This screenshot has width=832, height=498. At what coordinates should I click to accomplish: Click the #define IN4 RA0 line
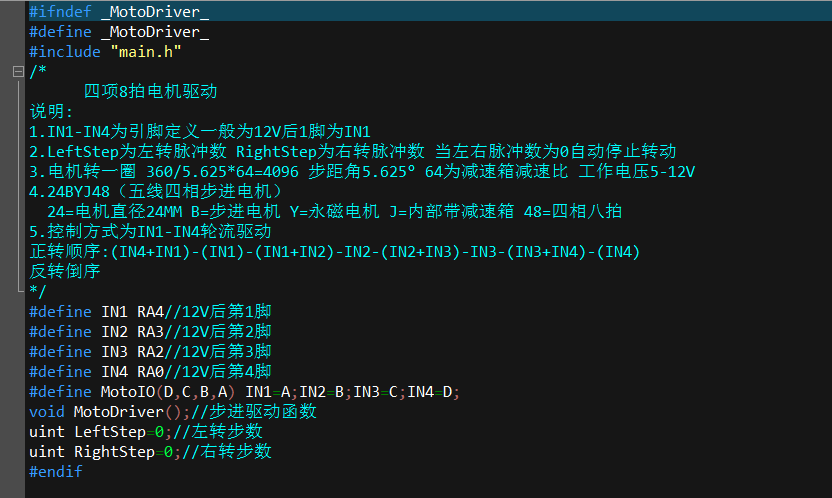point(150,371)
